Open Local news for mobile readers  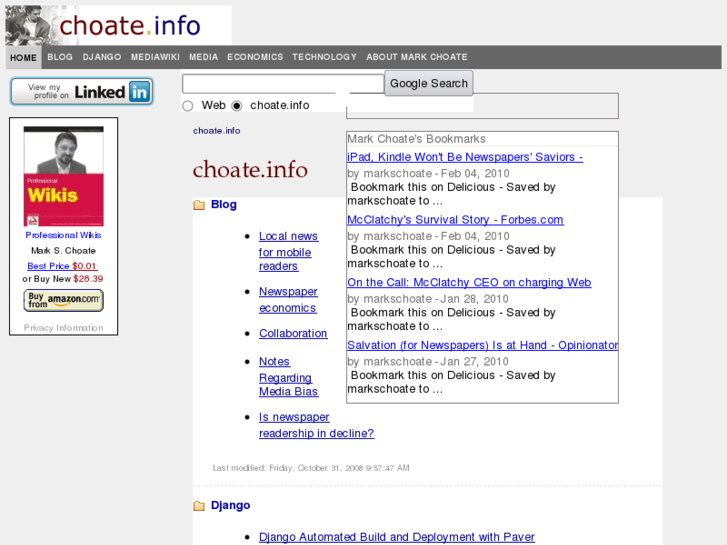[288, 251]
